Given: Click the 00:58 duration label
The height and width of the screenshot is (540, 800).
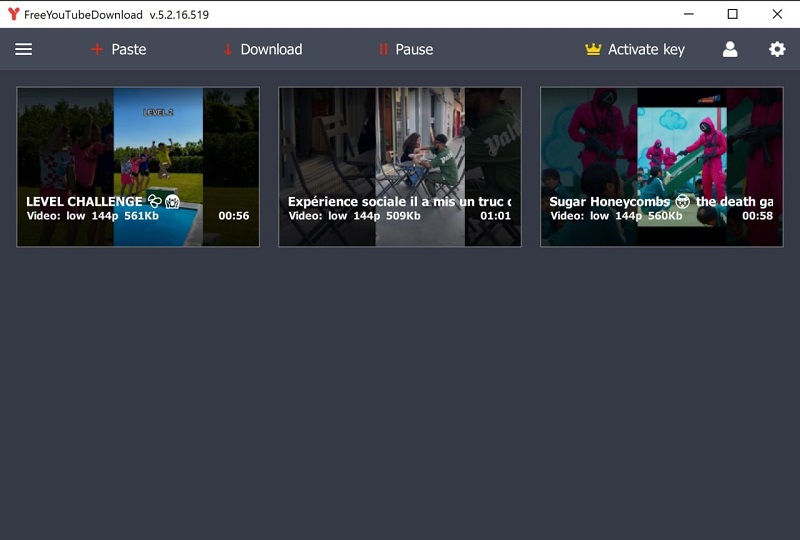Looking at the screenshot, I should coord(757,216).
